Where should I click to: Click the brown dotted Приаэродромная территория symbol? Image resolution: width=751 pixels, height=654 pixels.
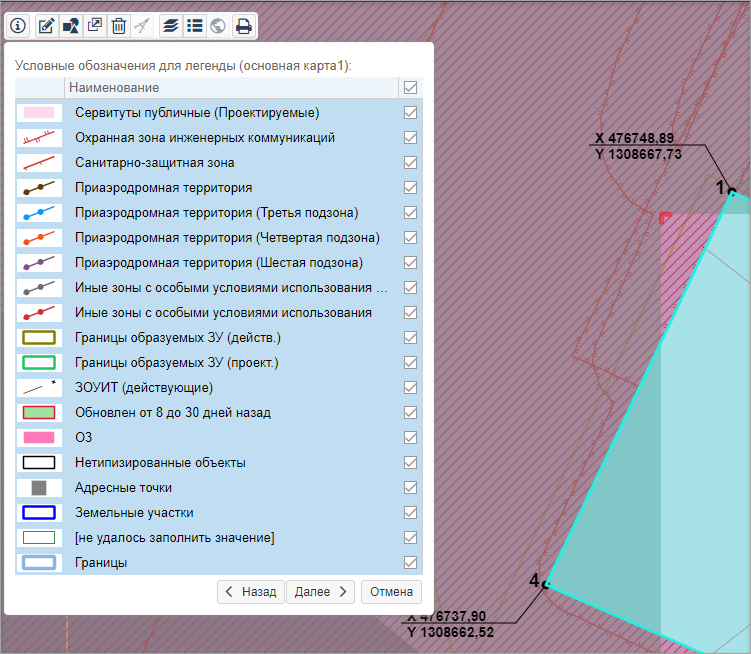tap(39, 187)
